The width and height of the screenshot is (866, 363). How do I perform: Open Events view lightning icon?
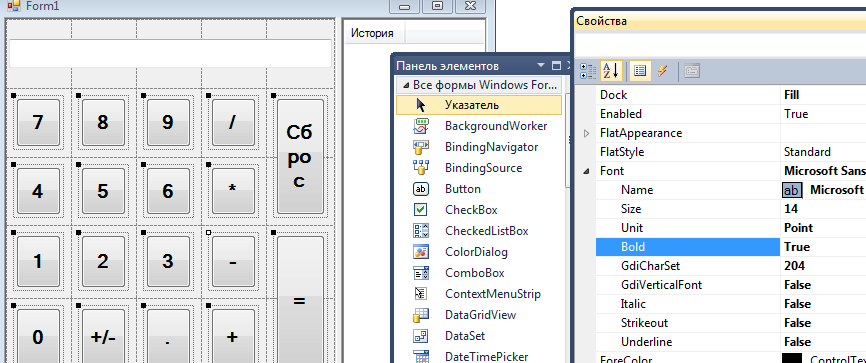click(x=662, y=71)
